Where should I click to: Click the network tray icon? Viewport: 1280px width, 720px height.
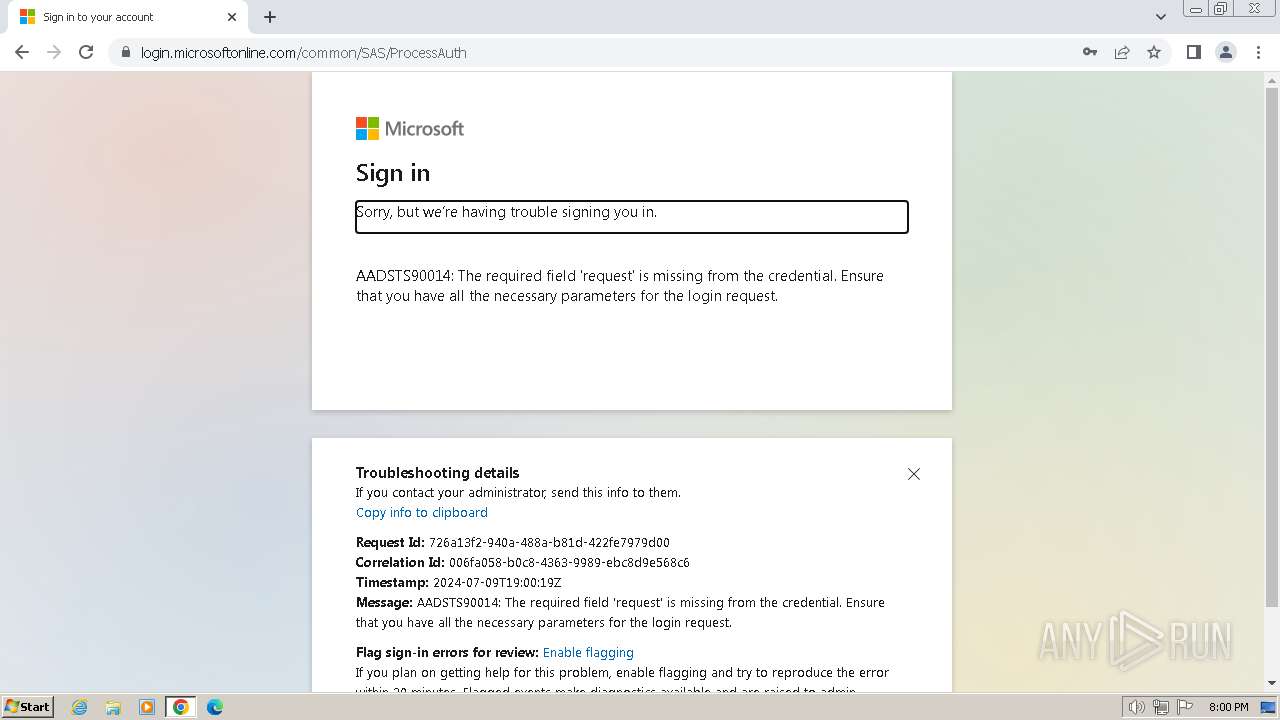click(1161, 707)
